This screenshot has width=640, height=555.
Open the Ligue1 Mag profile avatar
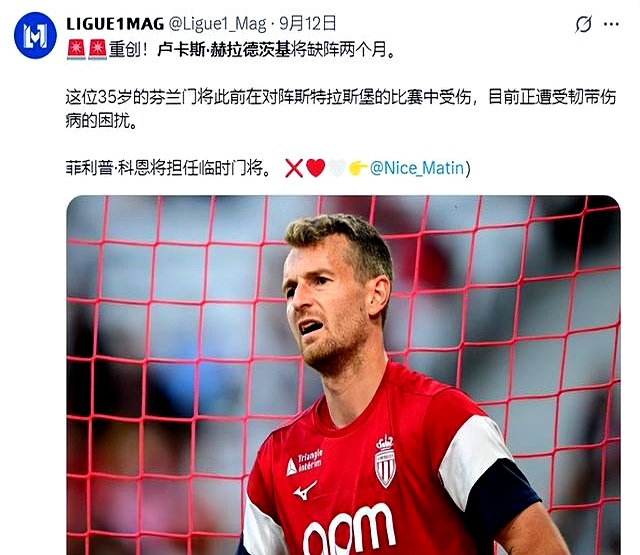(35, 35)
